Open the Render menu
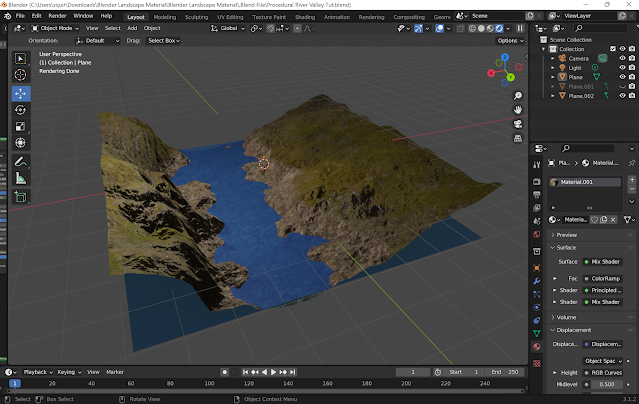639x404 pixels. click(58, 17)
